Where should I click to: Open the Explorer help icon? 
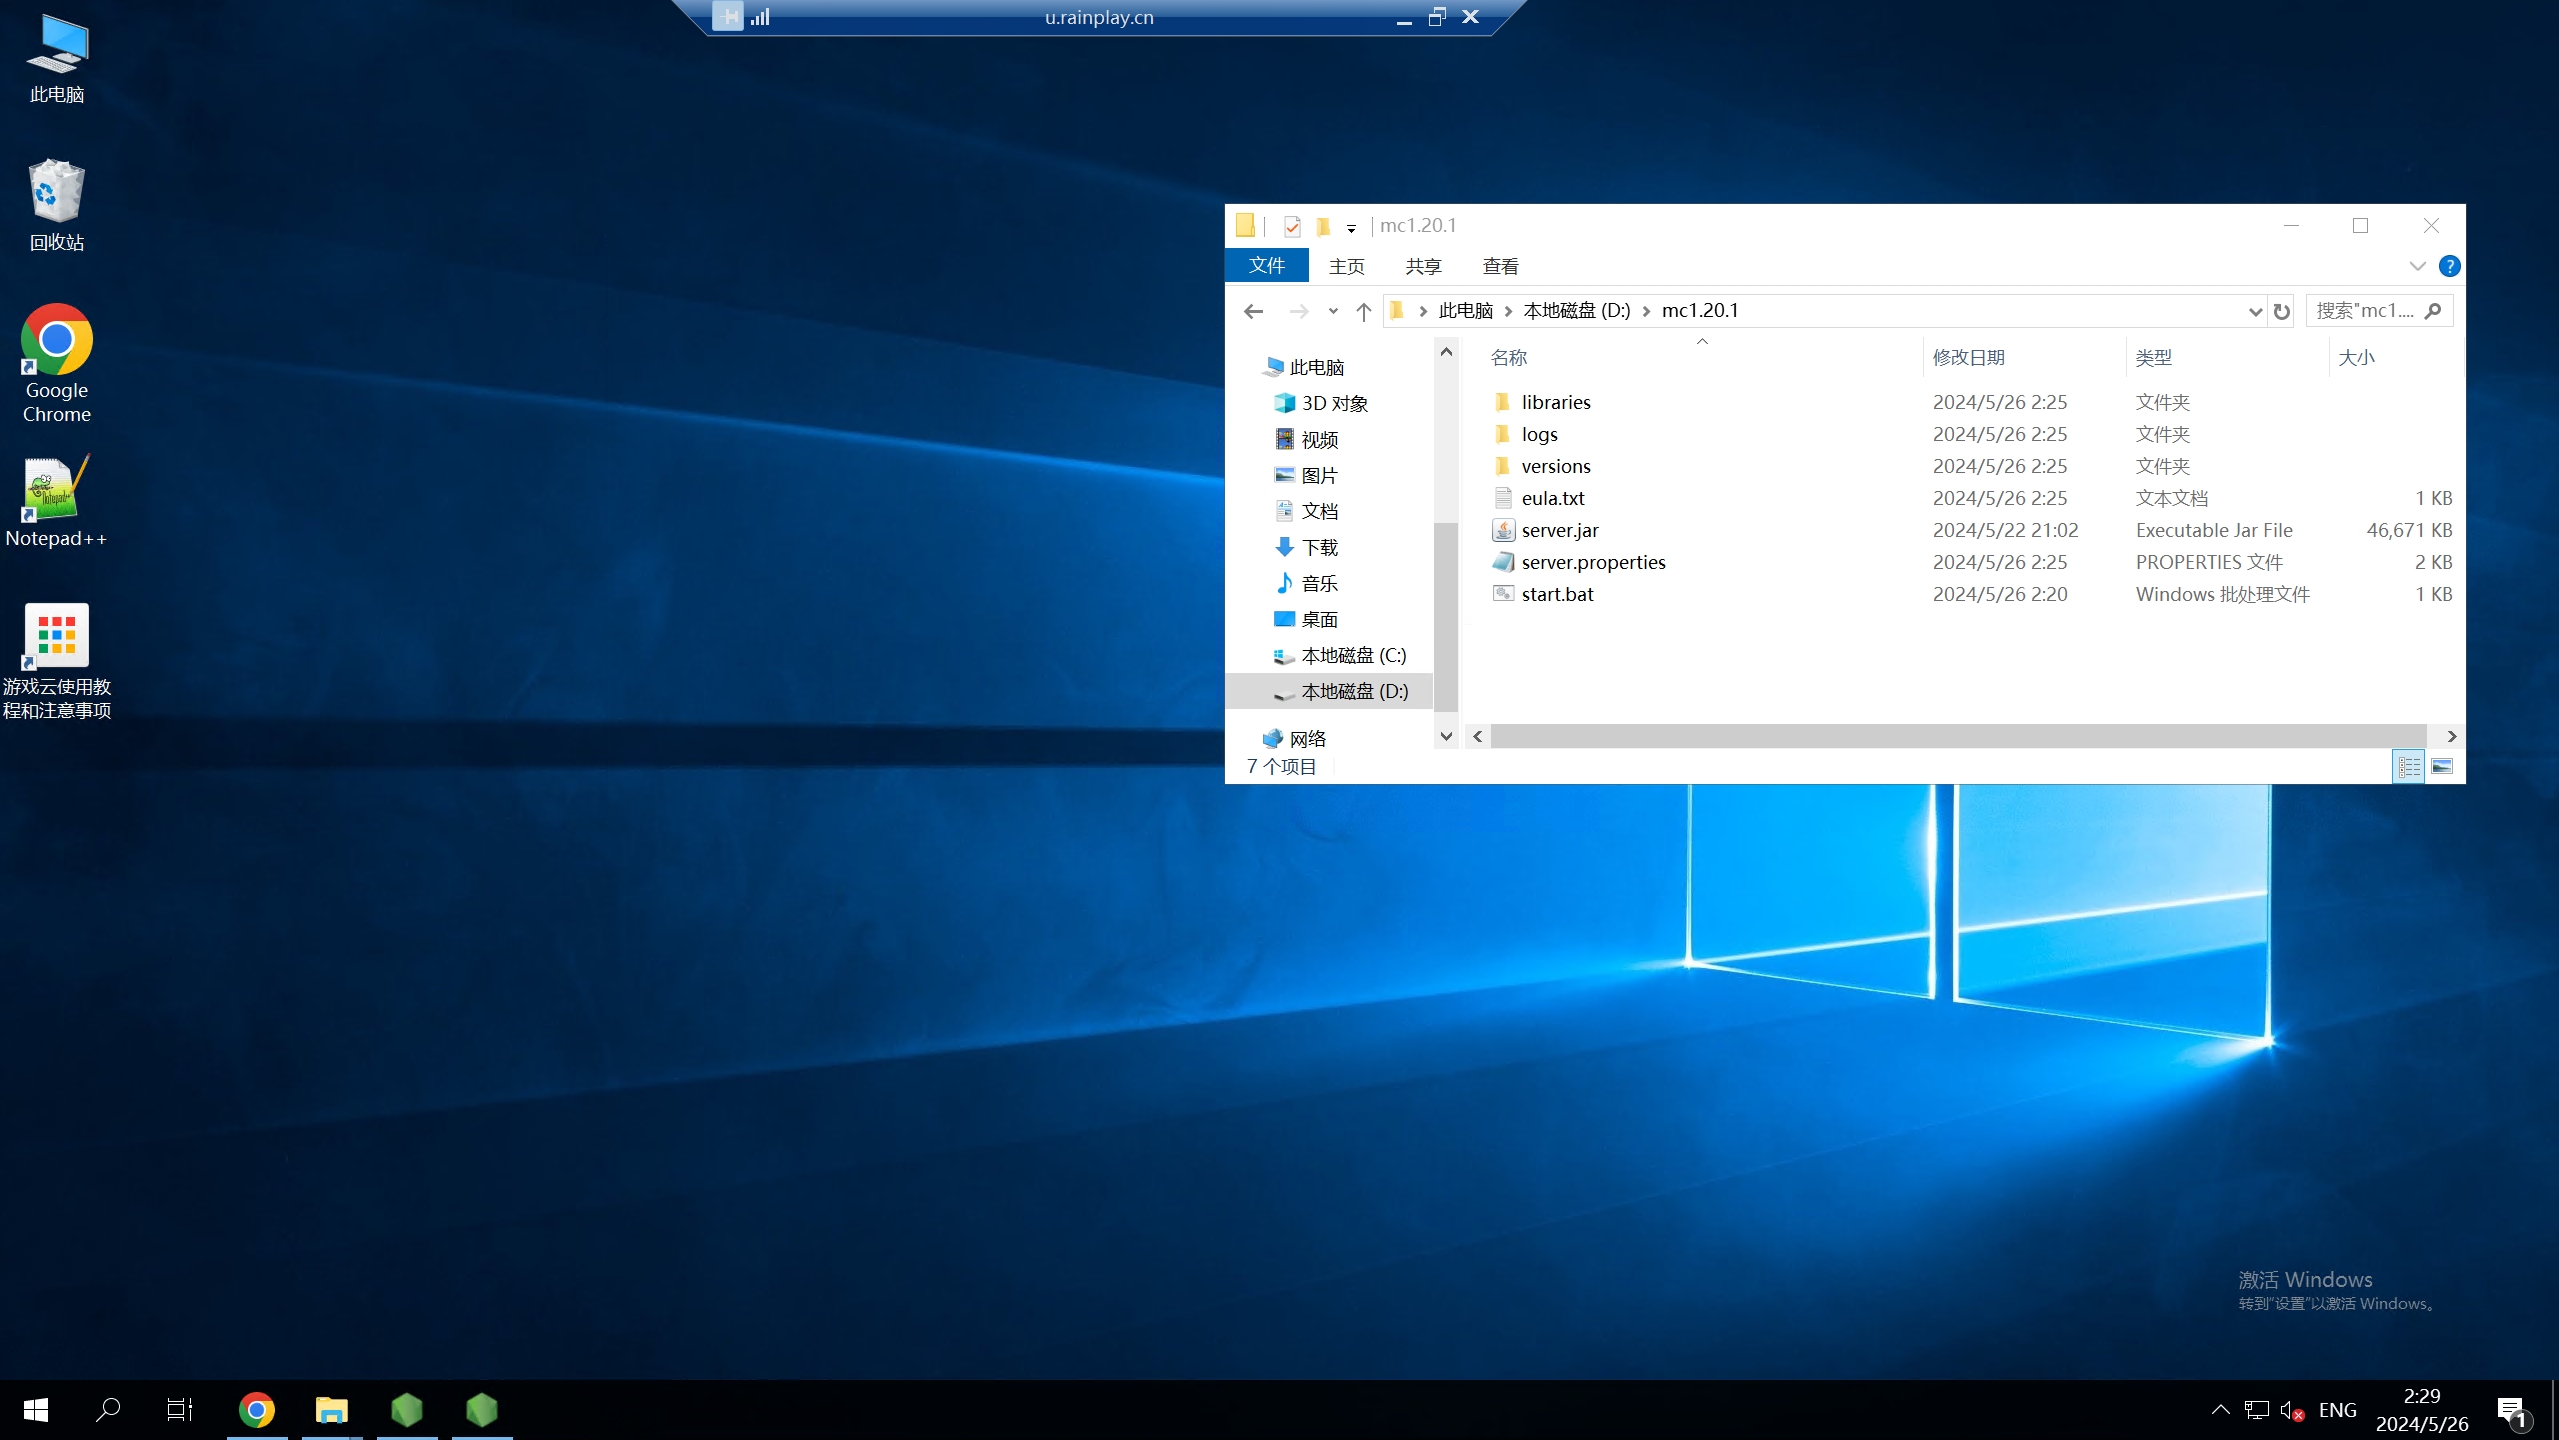[x=2449, y=266]
